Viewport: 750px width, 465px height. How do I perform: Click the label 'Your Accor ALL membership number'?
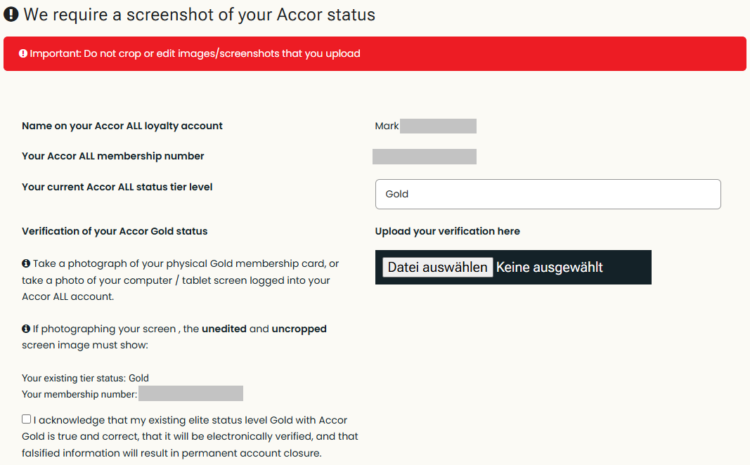coord(113,156)
